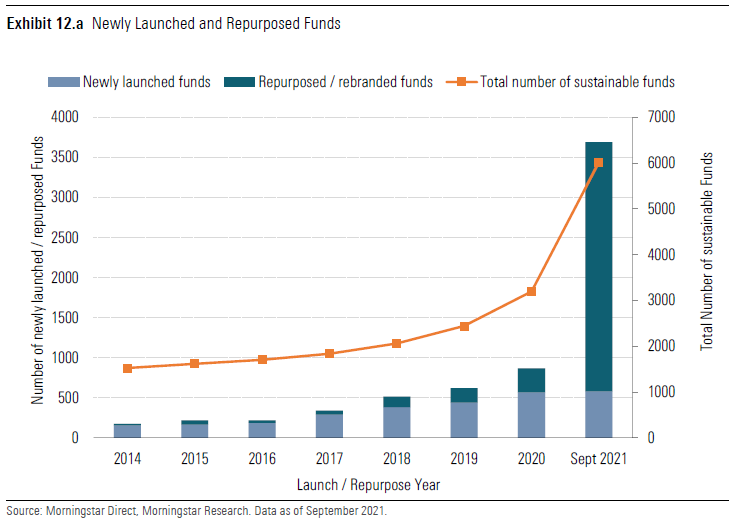Click the orange data point for 2018
Viewport: 735px width, 521px height.
point(396,343)
